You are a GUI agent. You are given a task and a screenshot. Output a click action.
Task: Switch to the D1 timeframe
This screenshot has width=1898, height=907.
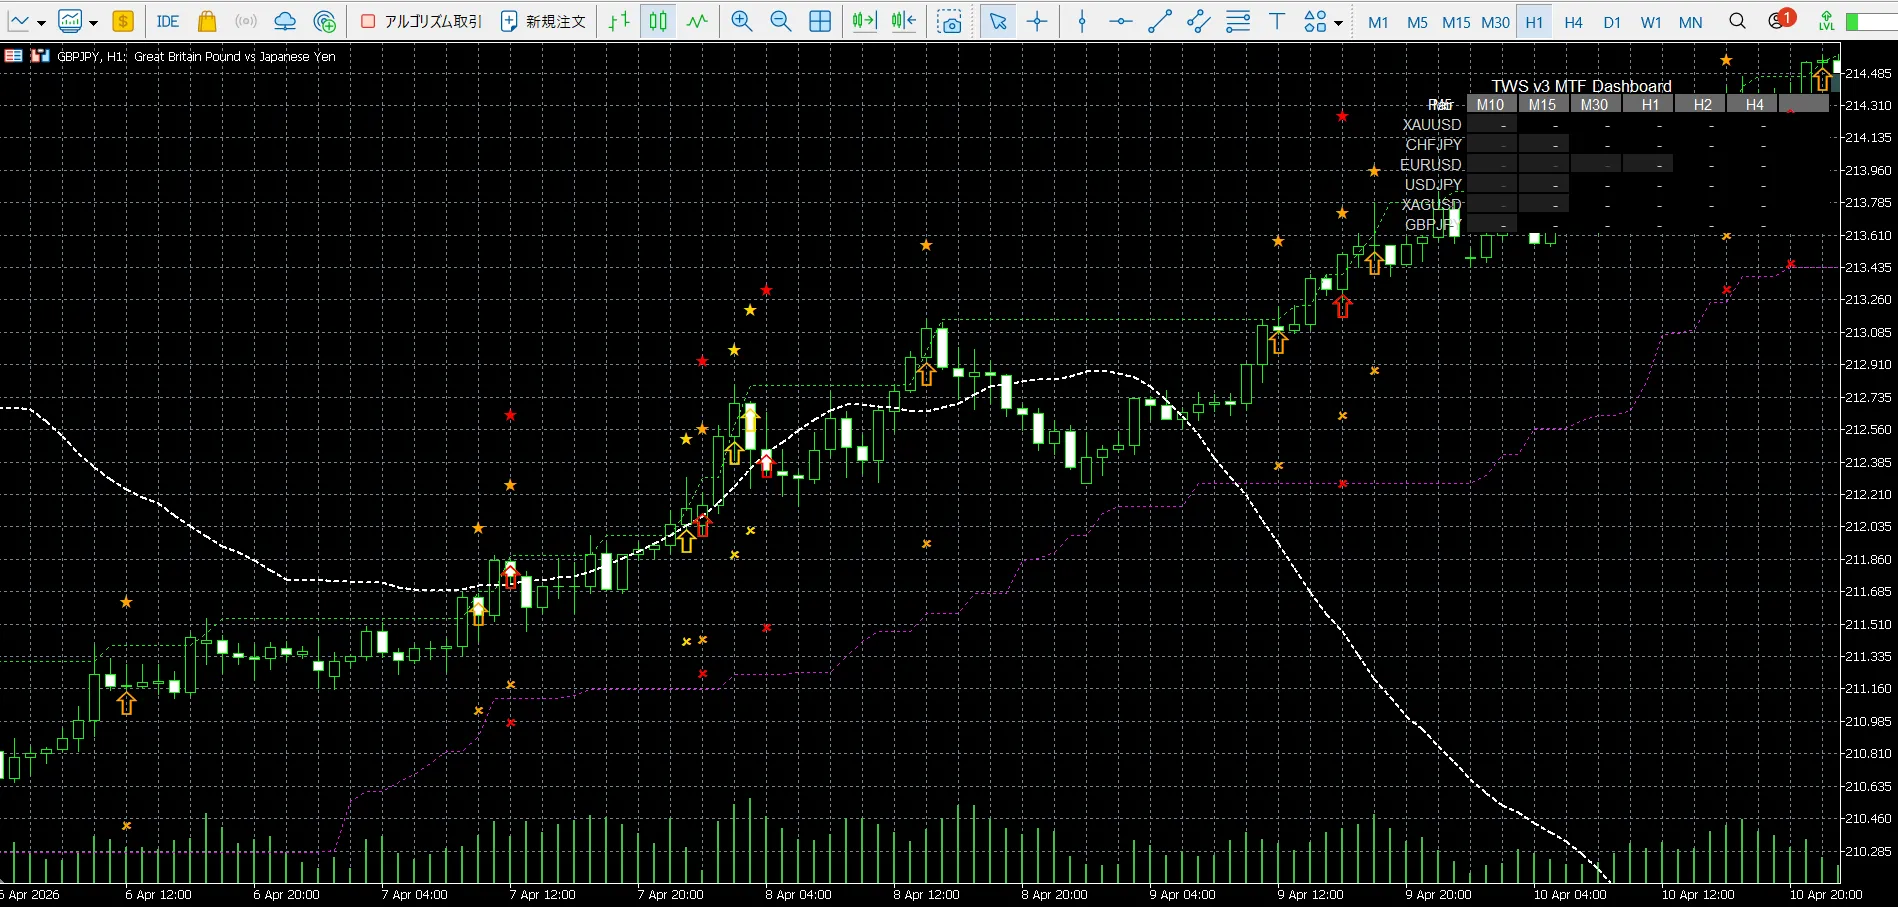1612,22
